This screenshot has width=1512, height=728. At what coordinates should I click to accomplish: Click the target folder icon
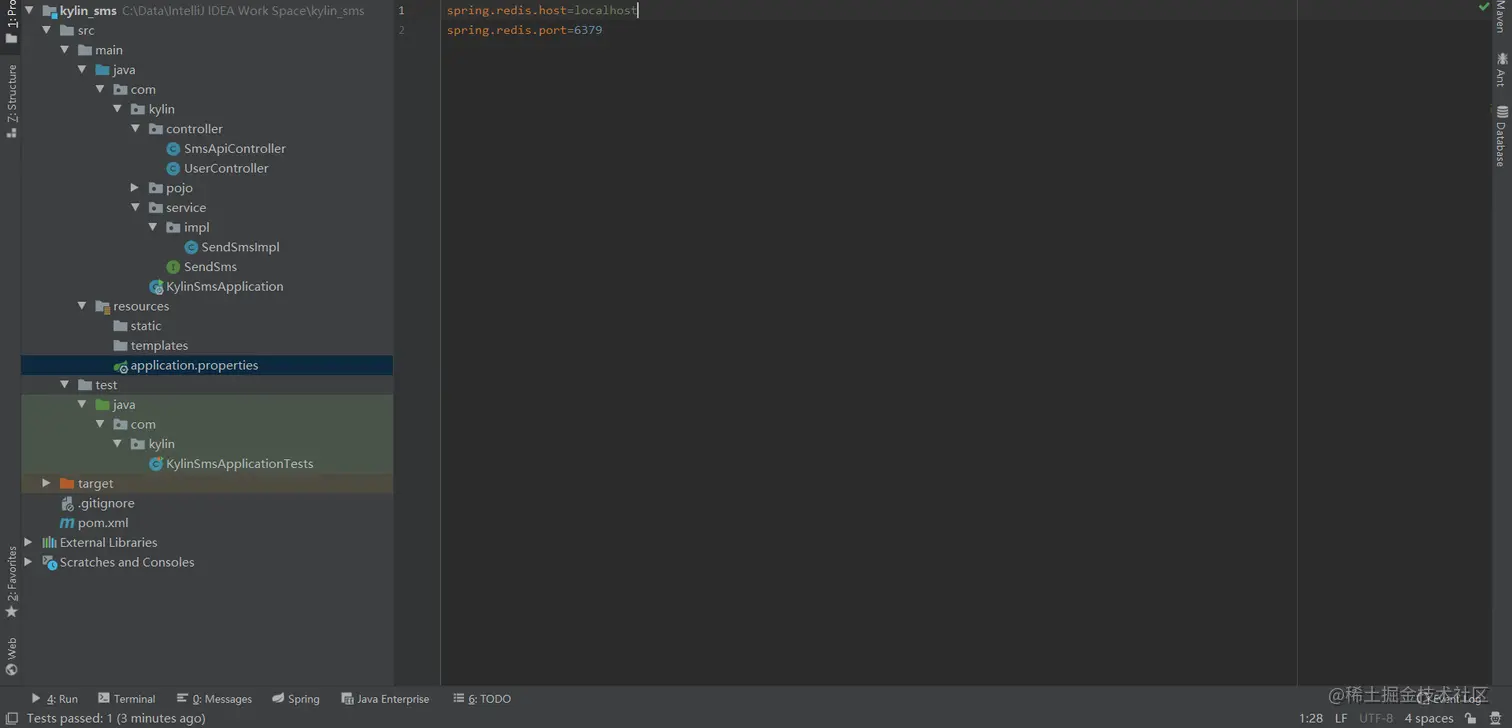point(67,484)
